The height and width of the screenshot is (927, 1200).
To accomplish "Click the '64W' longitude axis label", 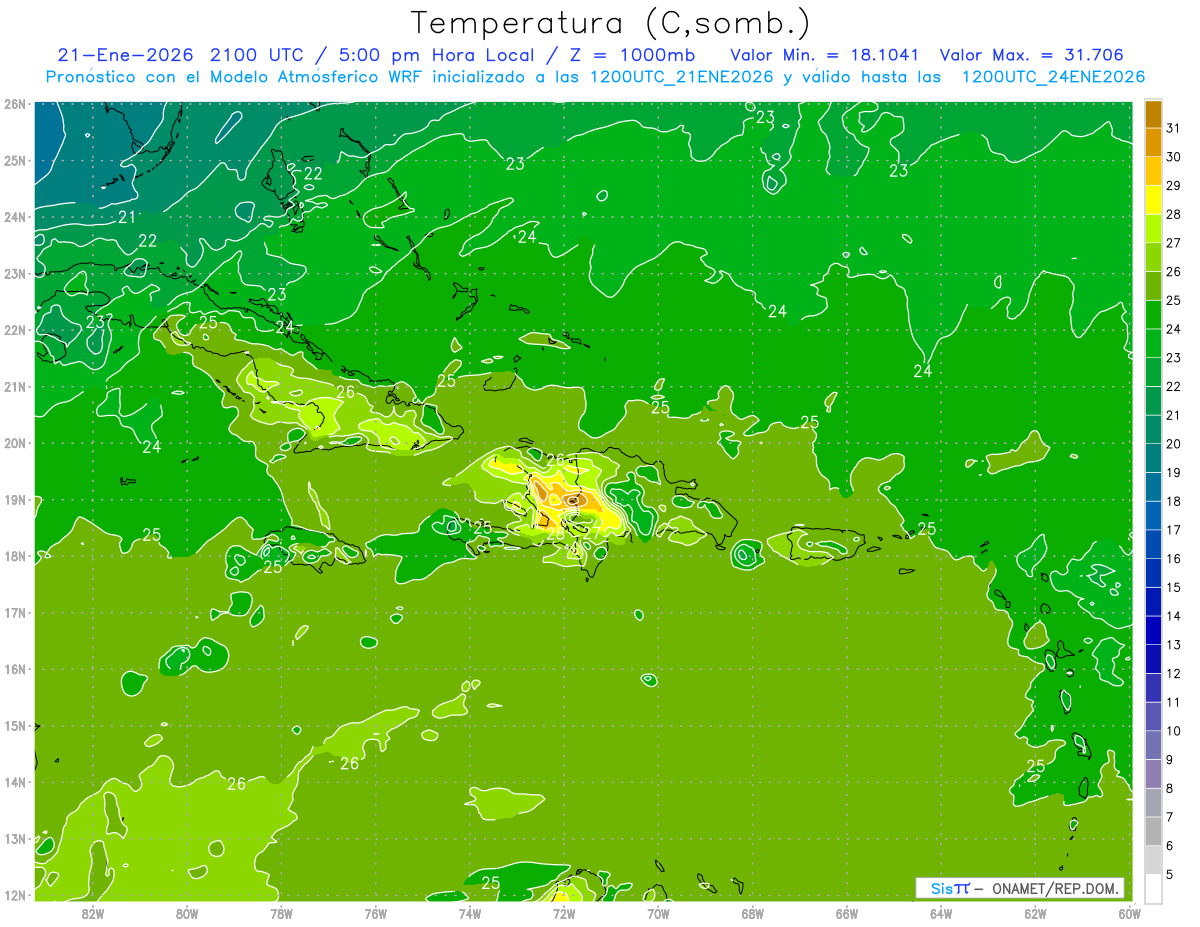I will click(x=941, y=913).
